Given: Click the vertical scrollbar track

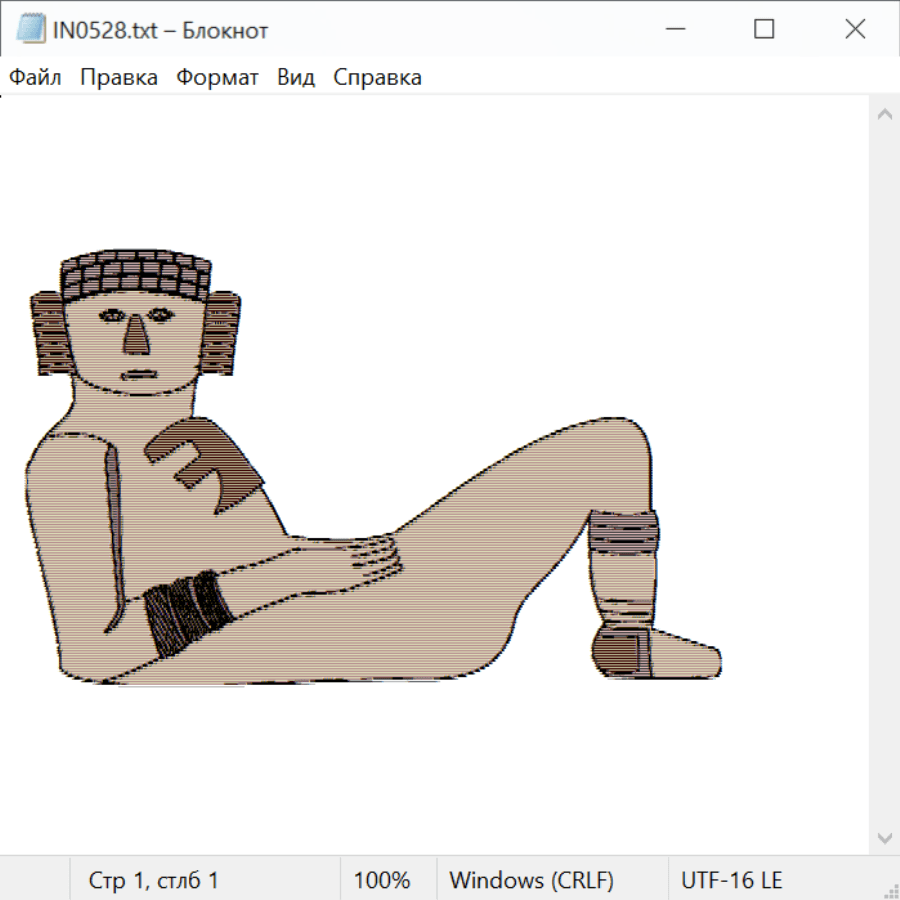Looking at the screenshot, I should click(x=884, y=470).
